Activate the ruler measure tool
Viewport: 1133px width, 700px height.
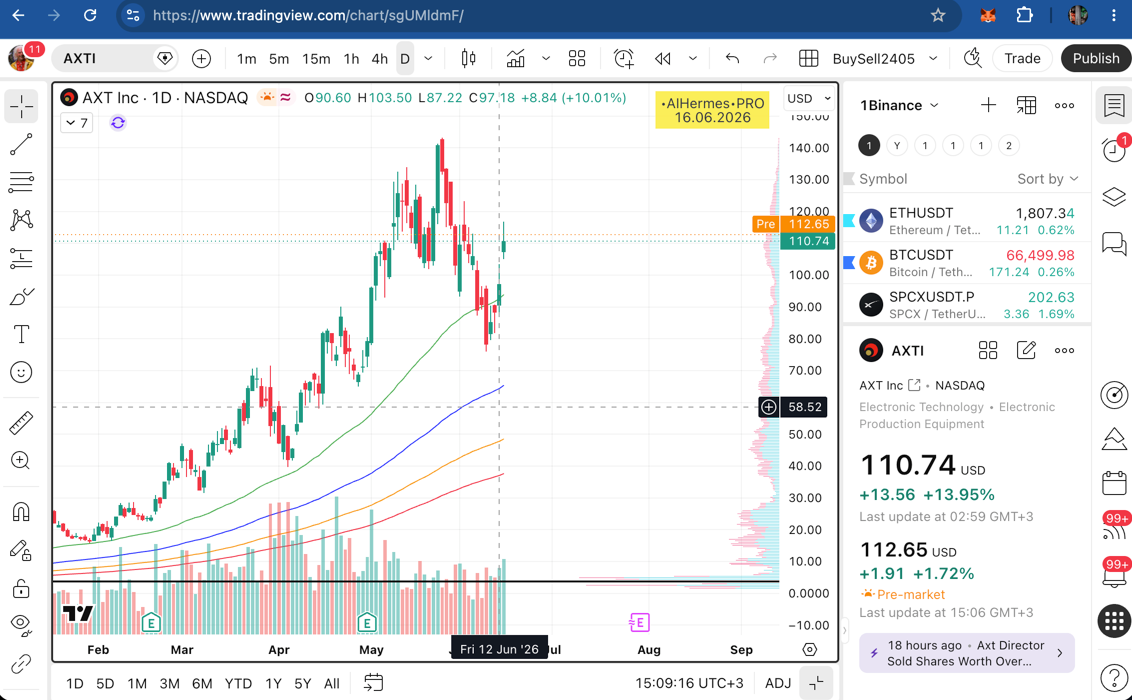(x=21, y=423)
